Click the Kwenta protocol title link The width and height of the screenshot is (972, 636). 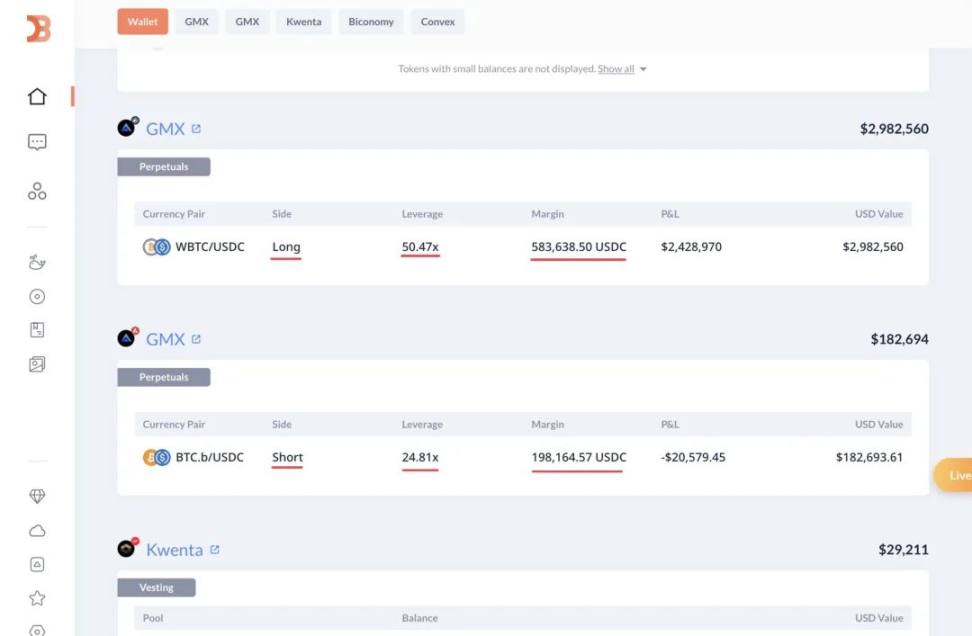pos(174,550)
